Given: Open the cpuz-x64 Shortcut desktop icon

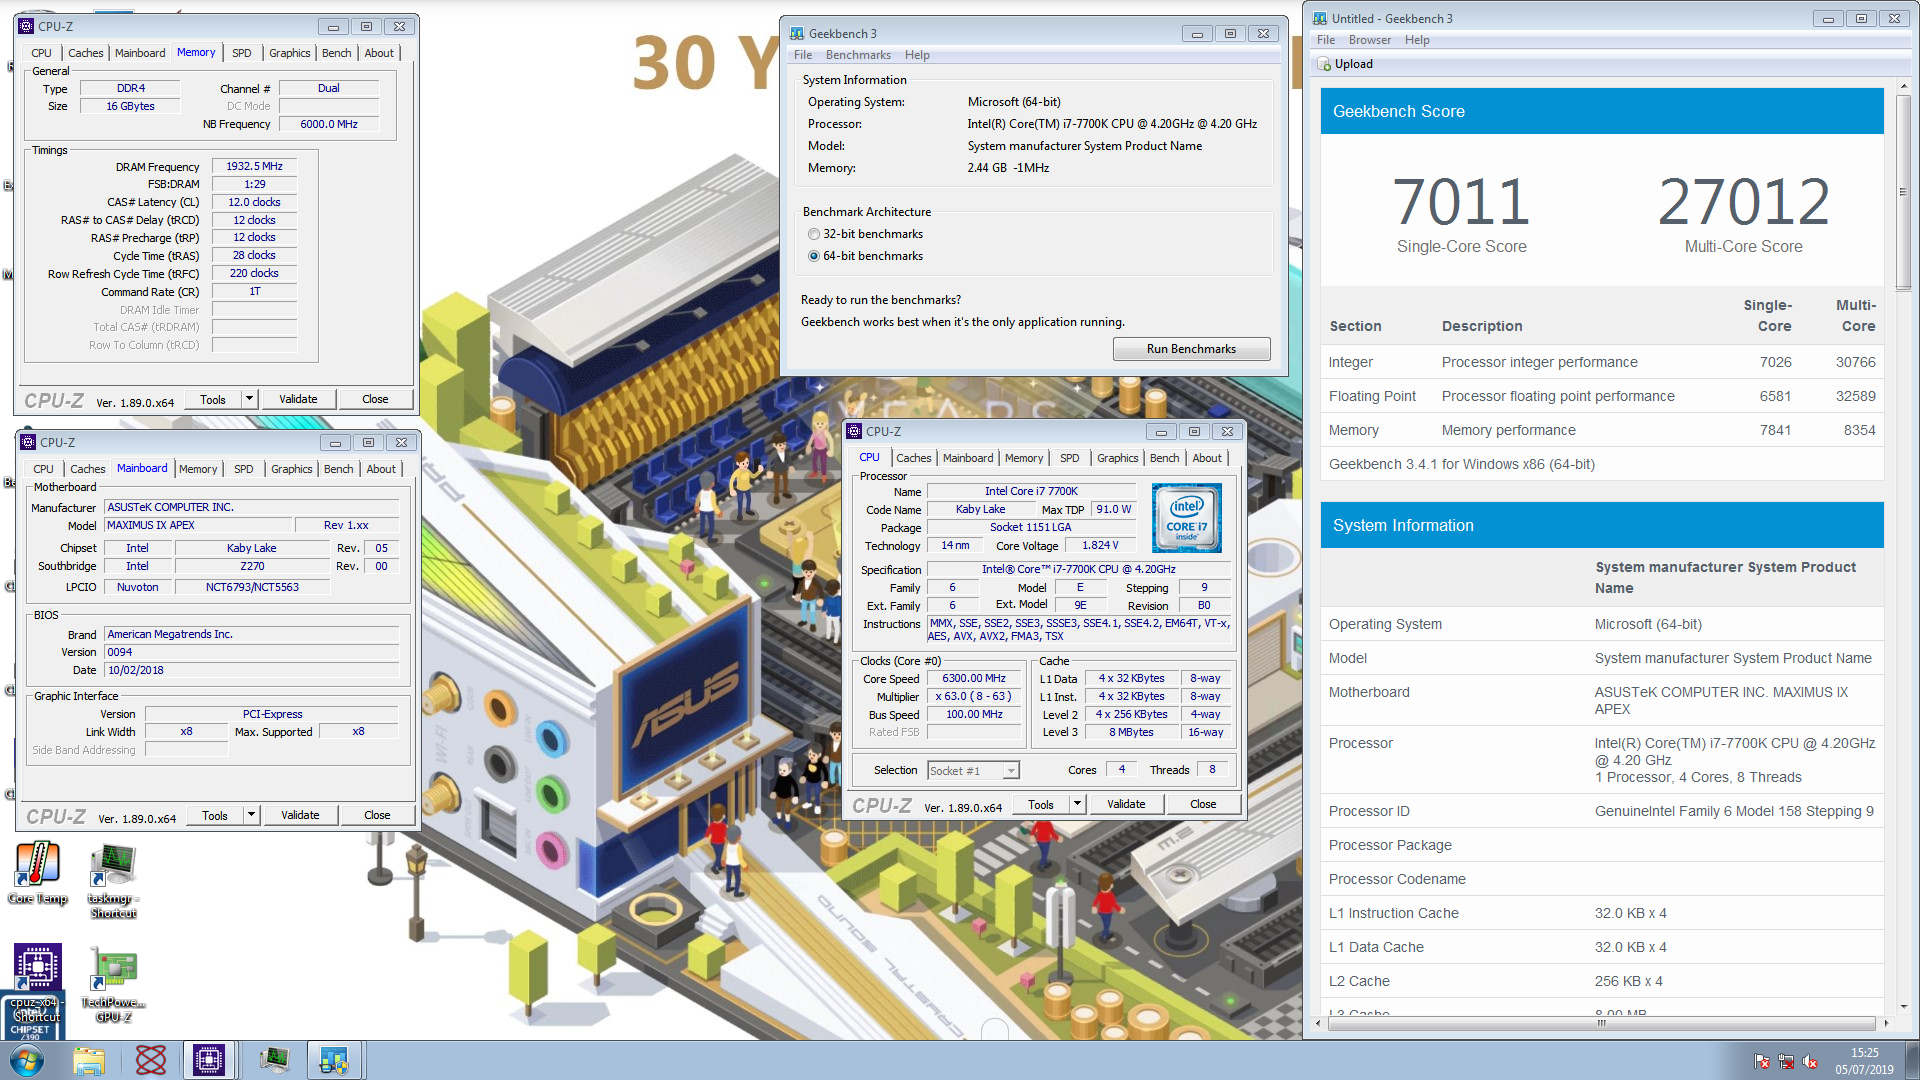Looking at the screenshot, I should click(37, 983).
